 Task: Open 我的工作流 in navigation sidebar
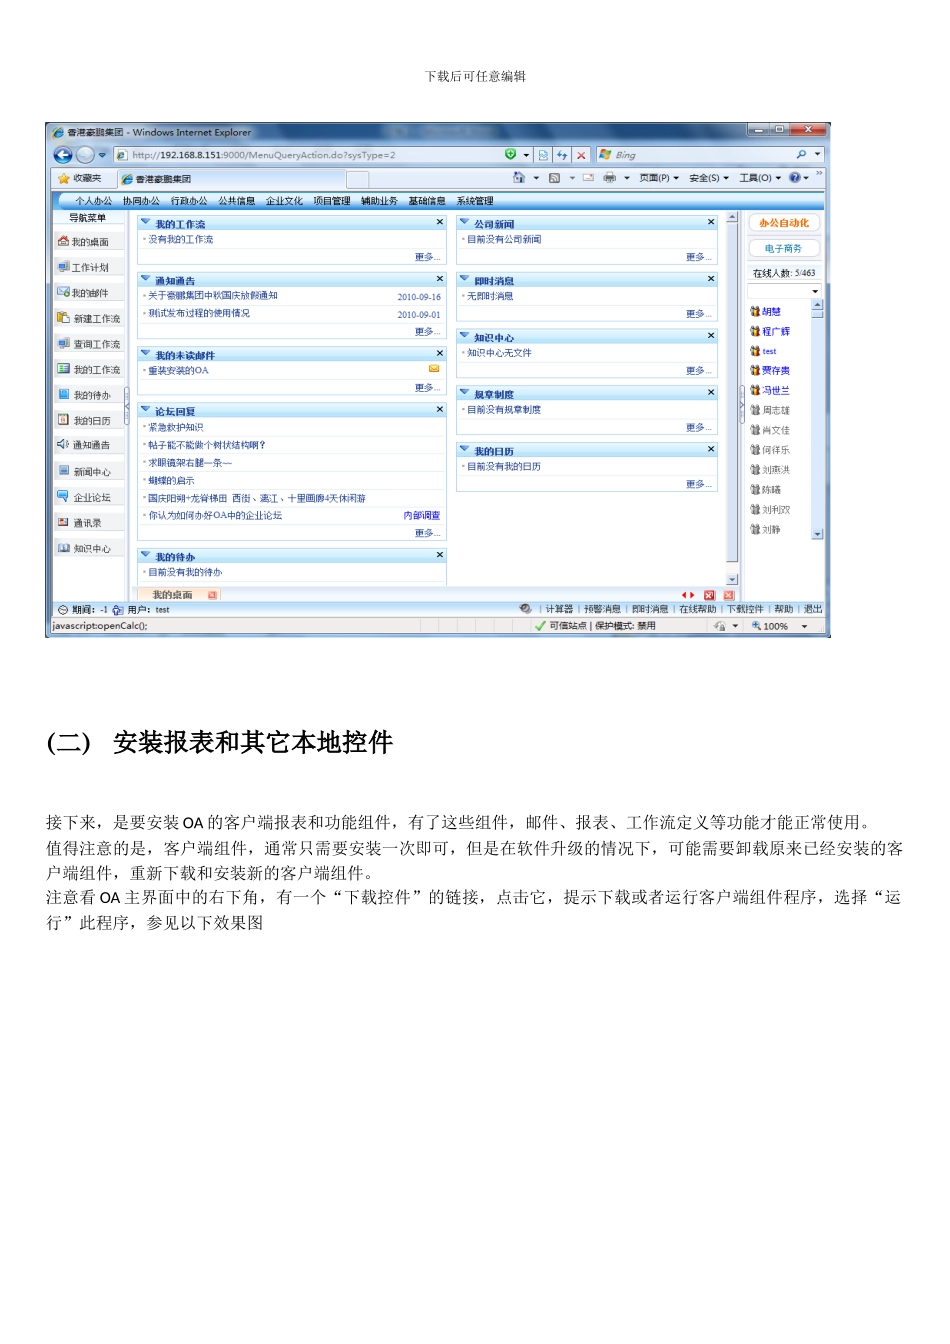[89, 369]
